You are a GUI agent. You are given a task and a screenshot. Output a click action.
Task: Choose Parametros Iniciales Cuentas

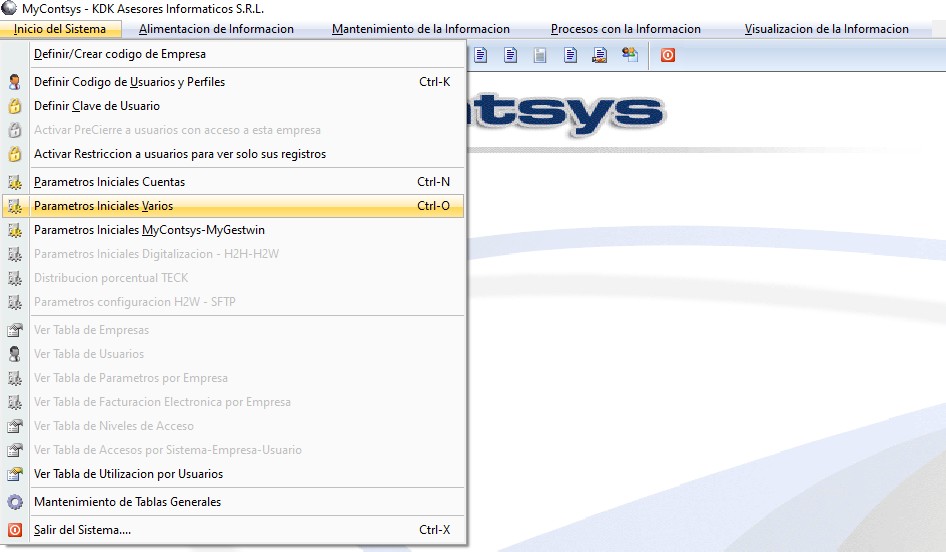(109, 182)
